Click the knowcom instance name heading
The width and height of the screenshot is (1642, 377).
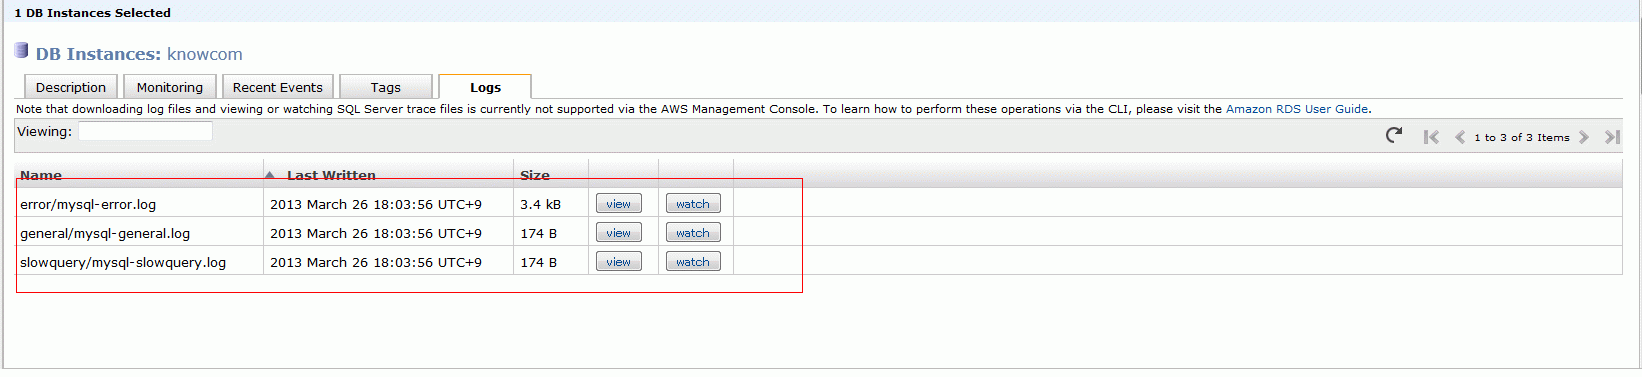pos(205,54)
